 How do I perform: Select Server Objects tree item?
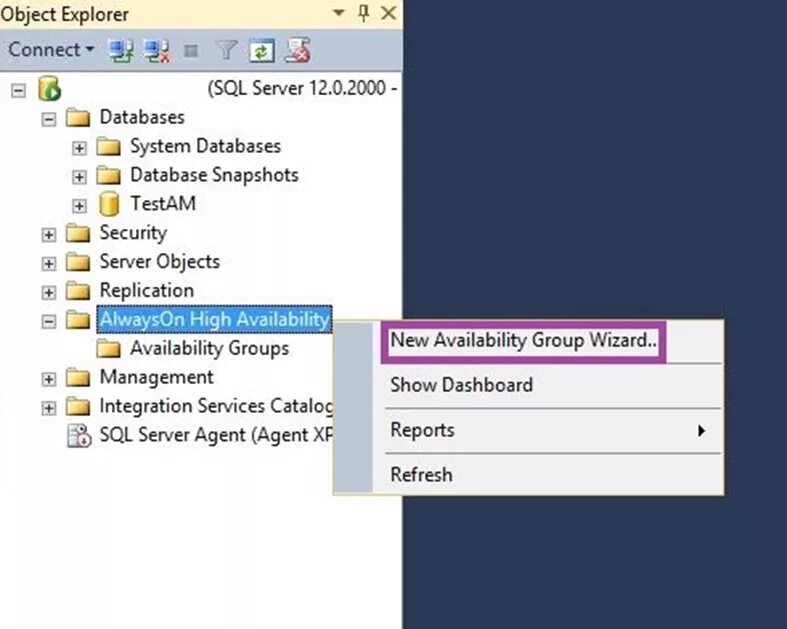160,262
